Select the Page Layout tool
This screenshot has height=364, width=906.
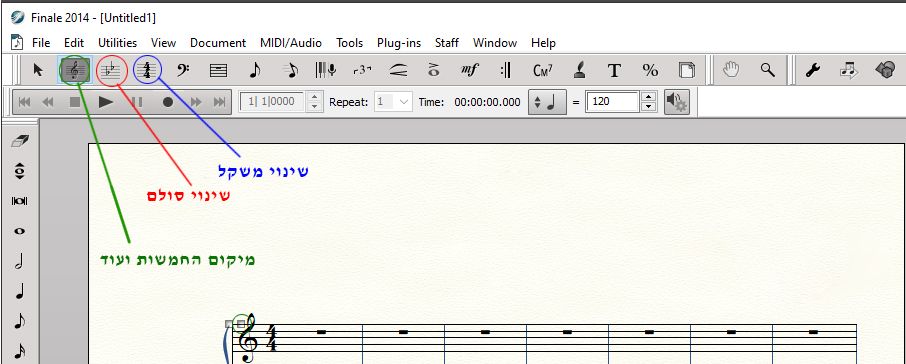686,70
